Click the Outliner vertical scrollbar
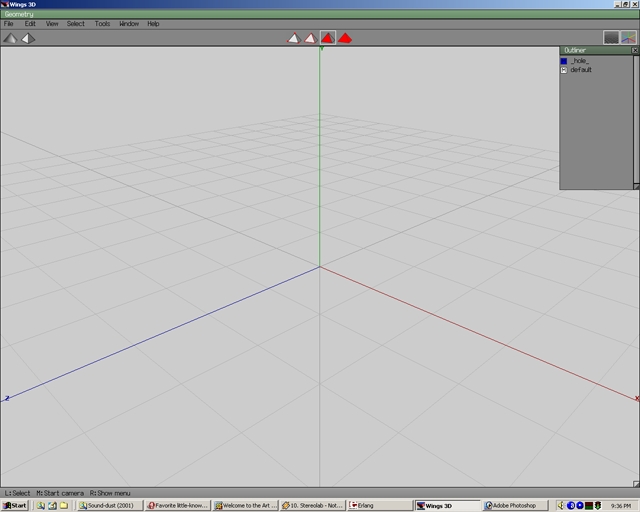 tap(636, 119)
